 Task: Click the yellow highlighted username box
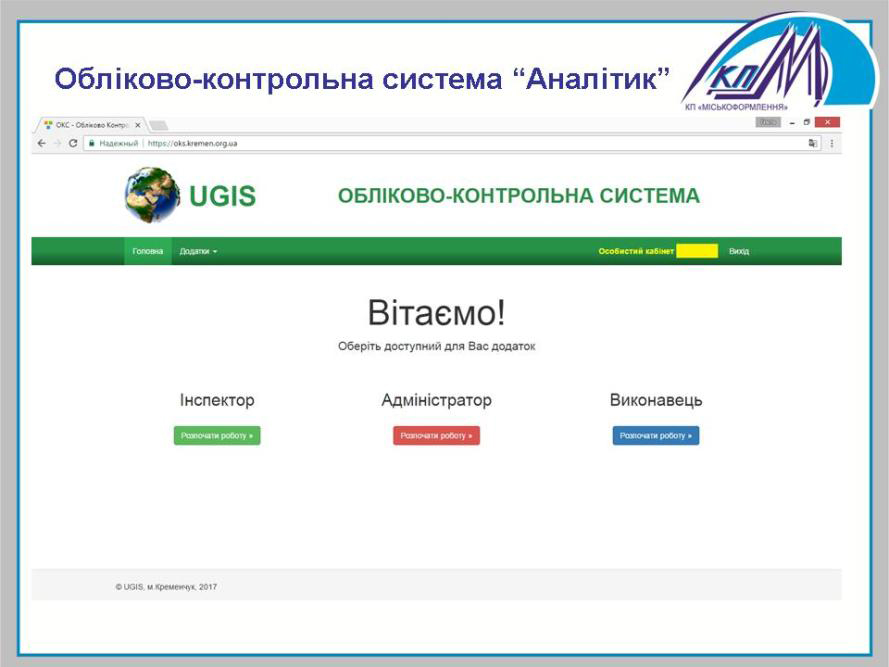click(x=697, y=251)
